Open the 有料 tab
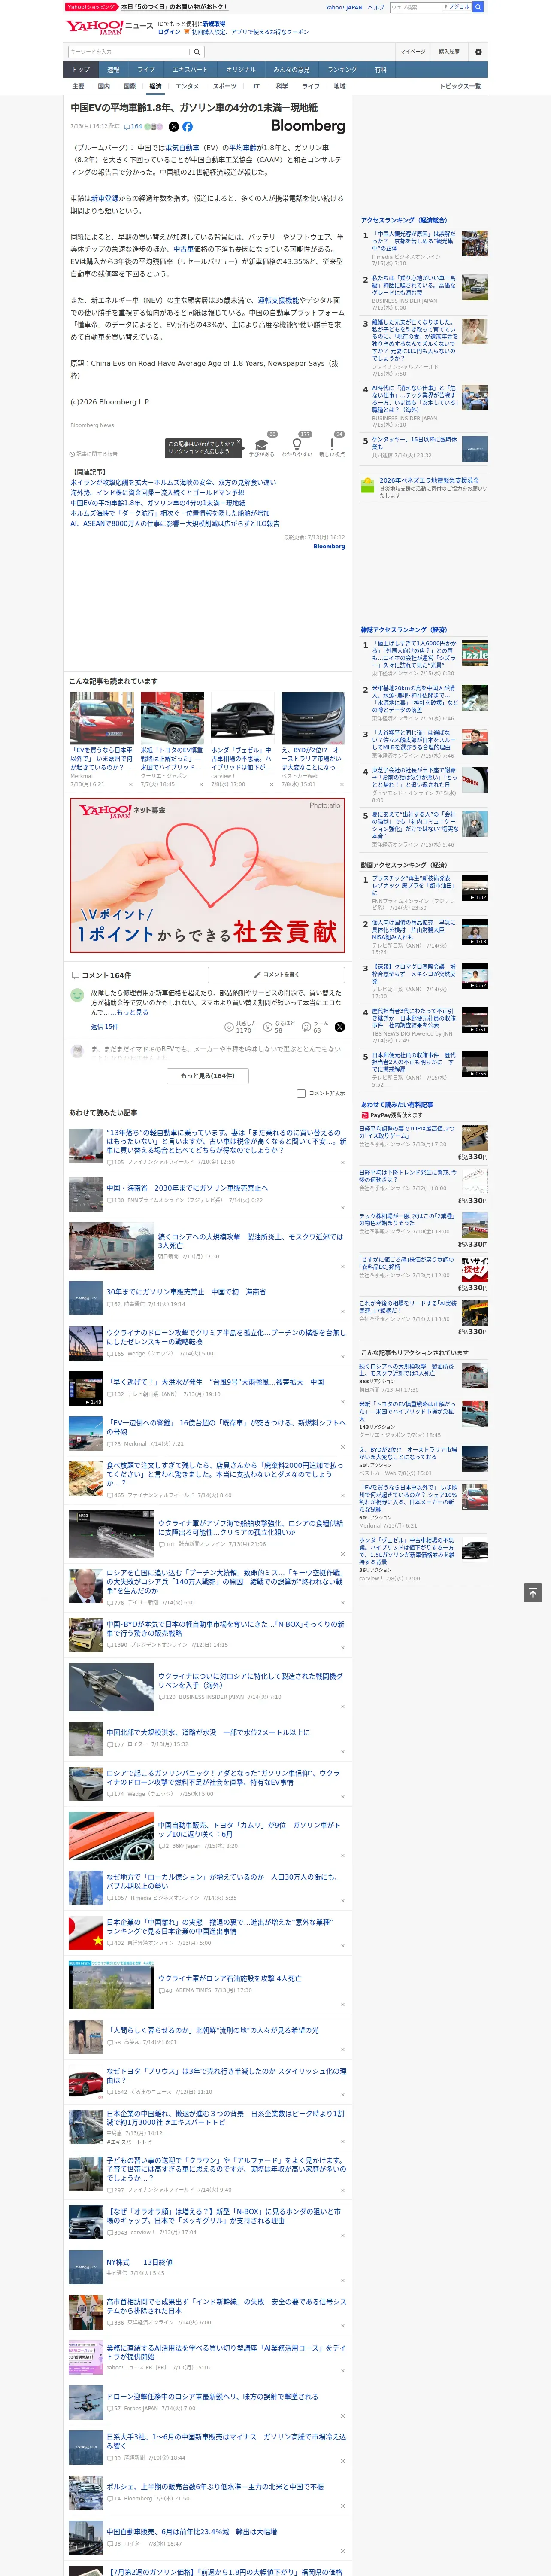 click(380, 70)
